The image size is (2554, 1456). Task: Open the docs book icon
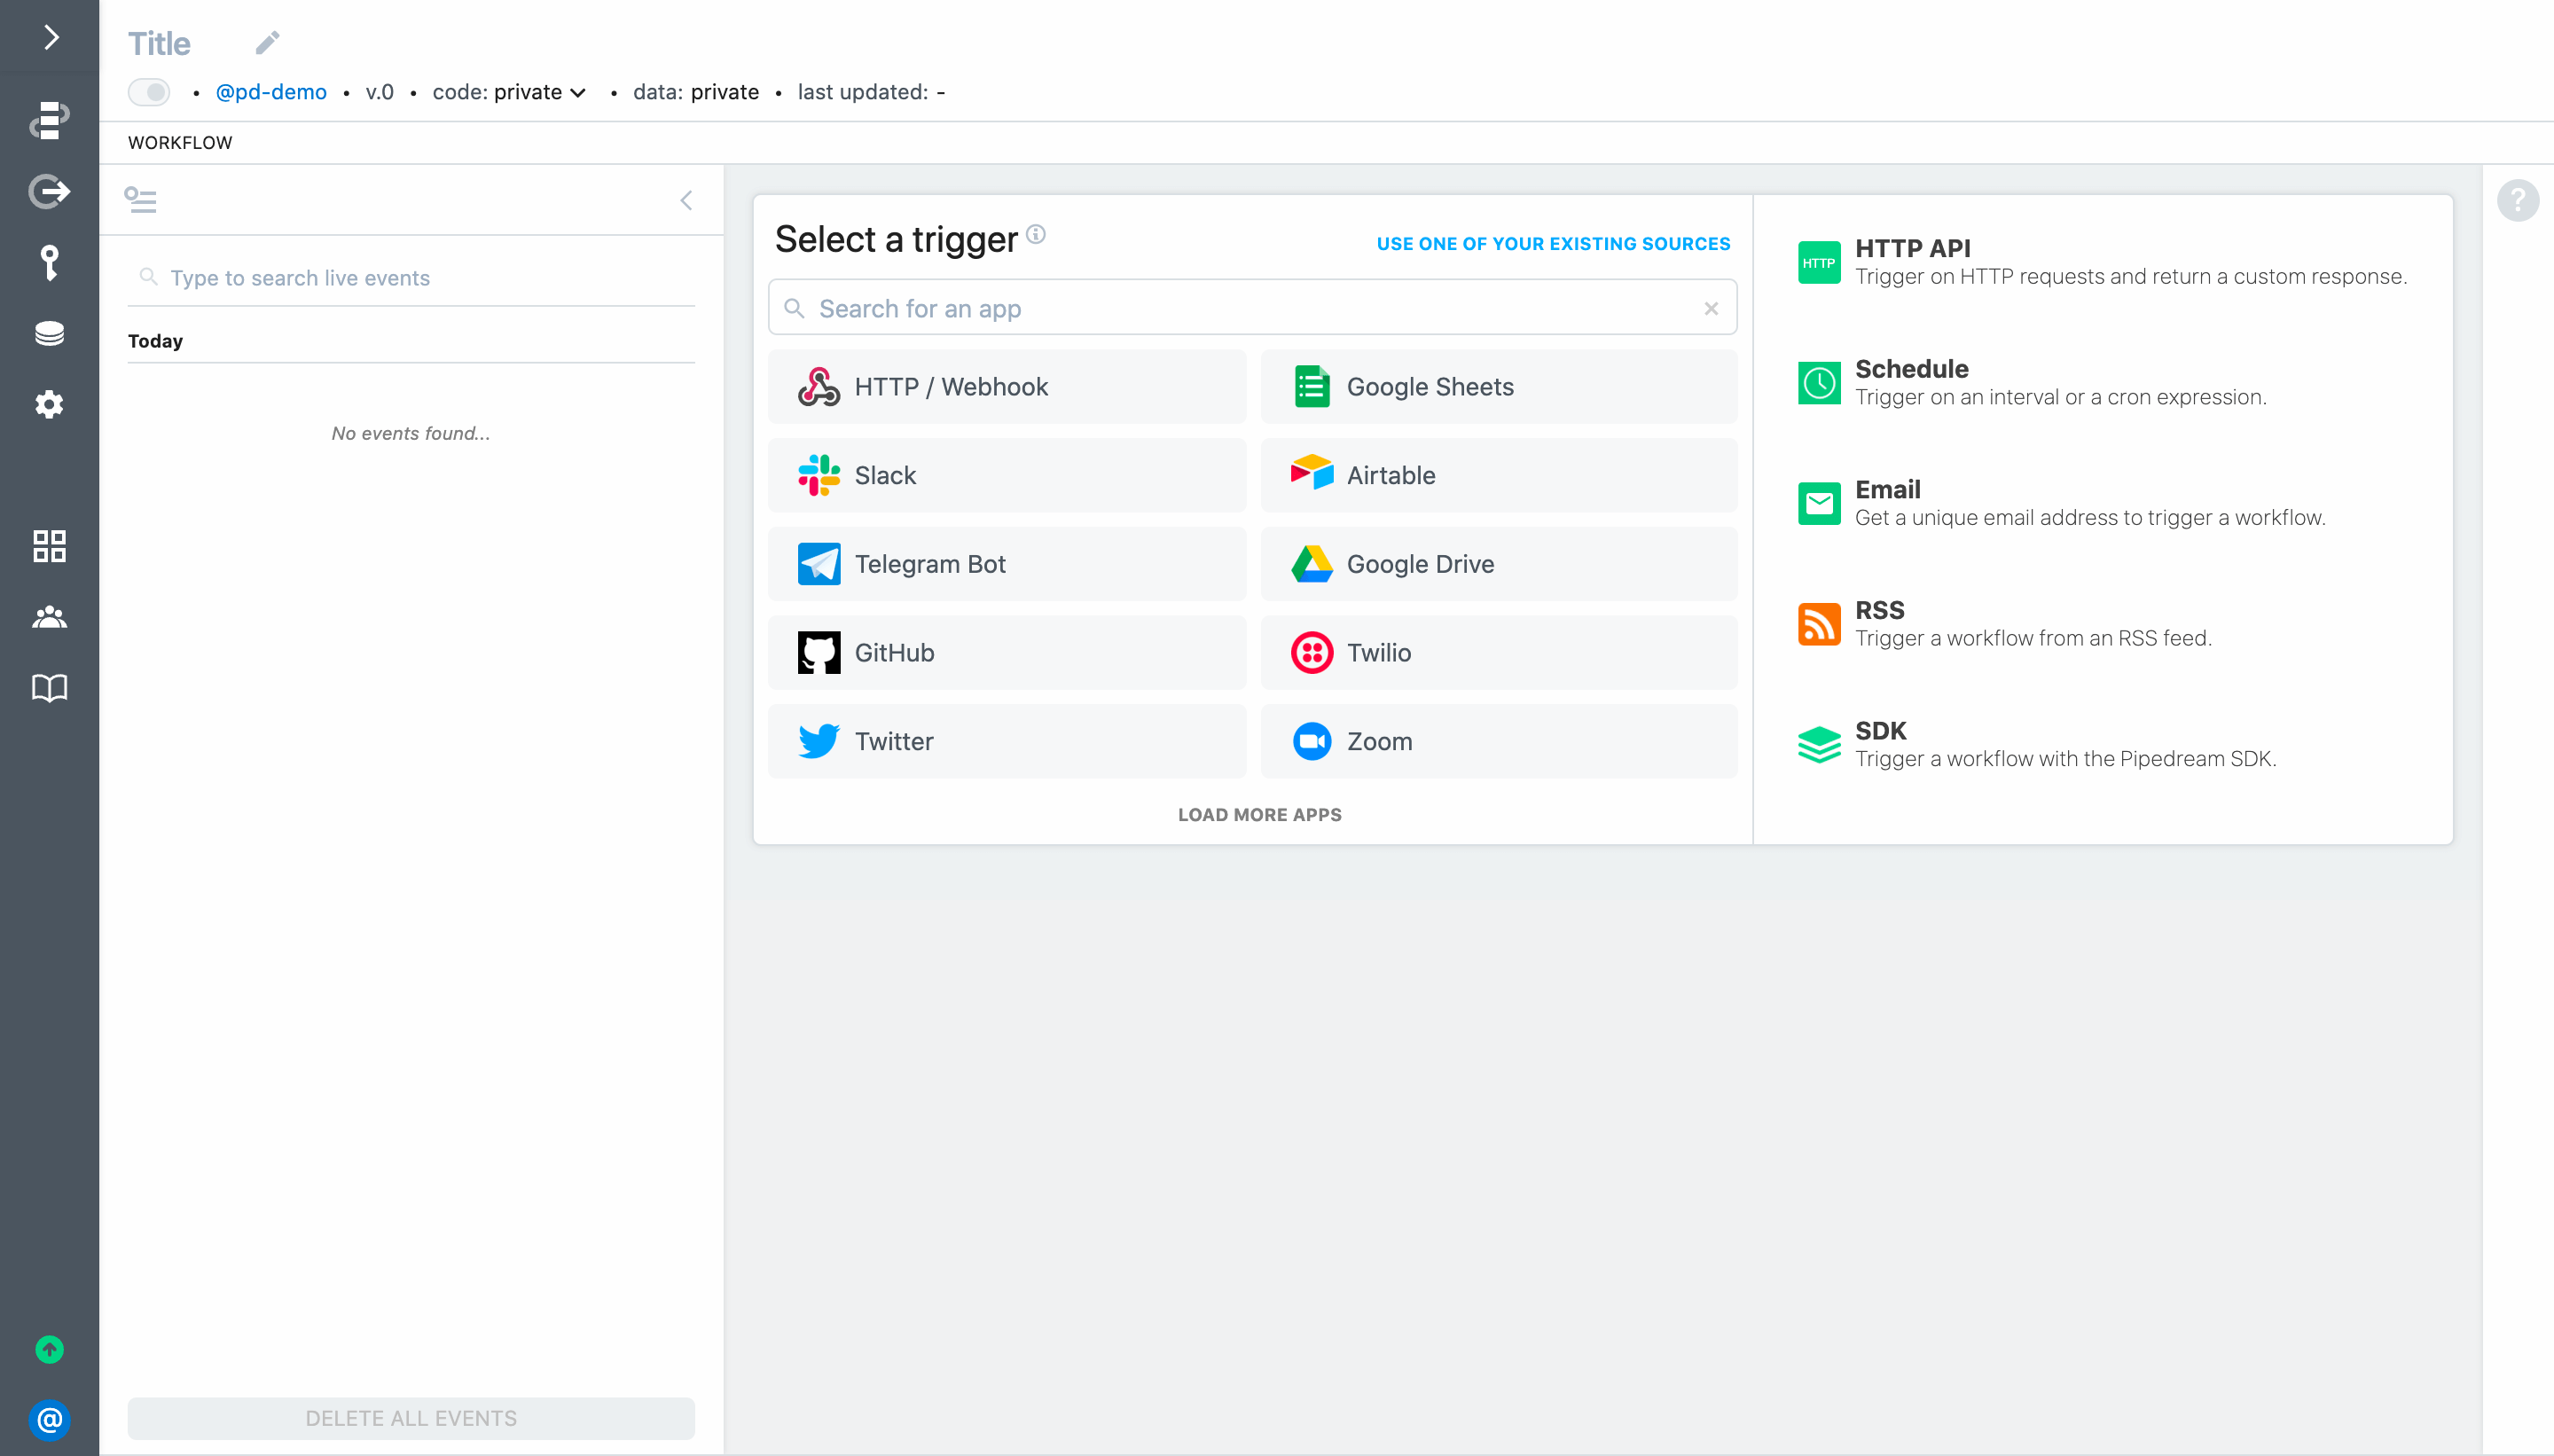50,688
